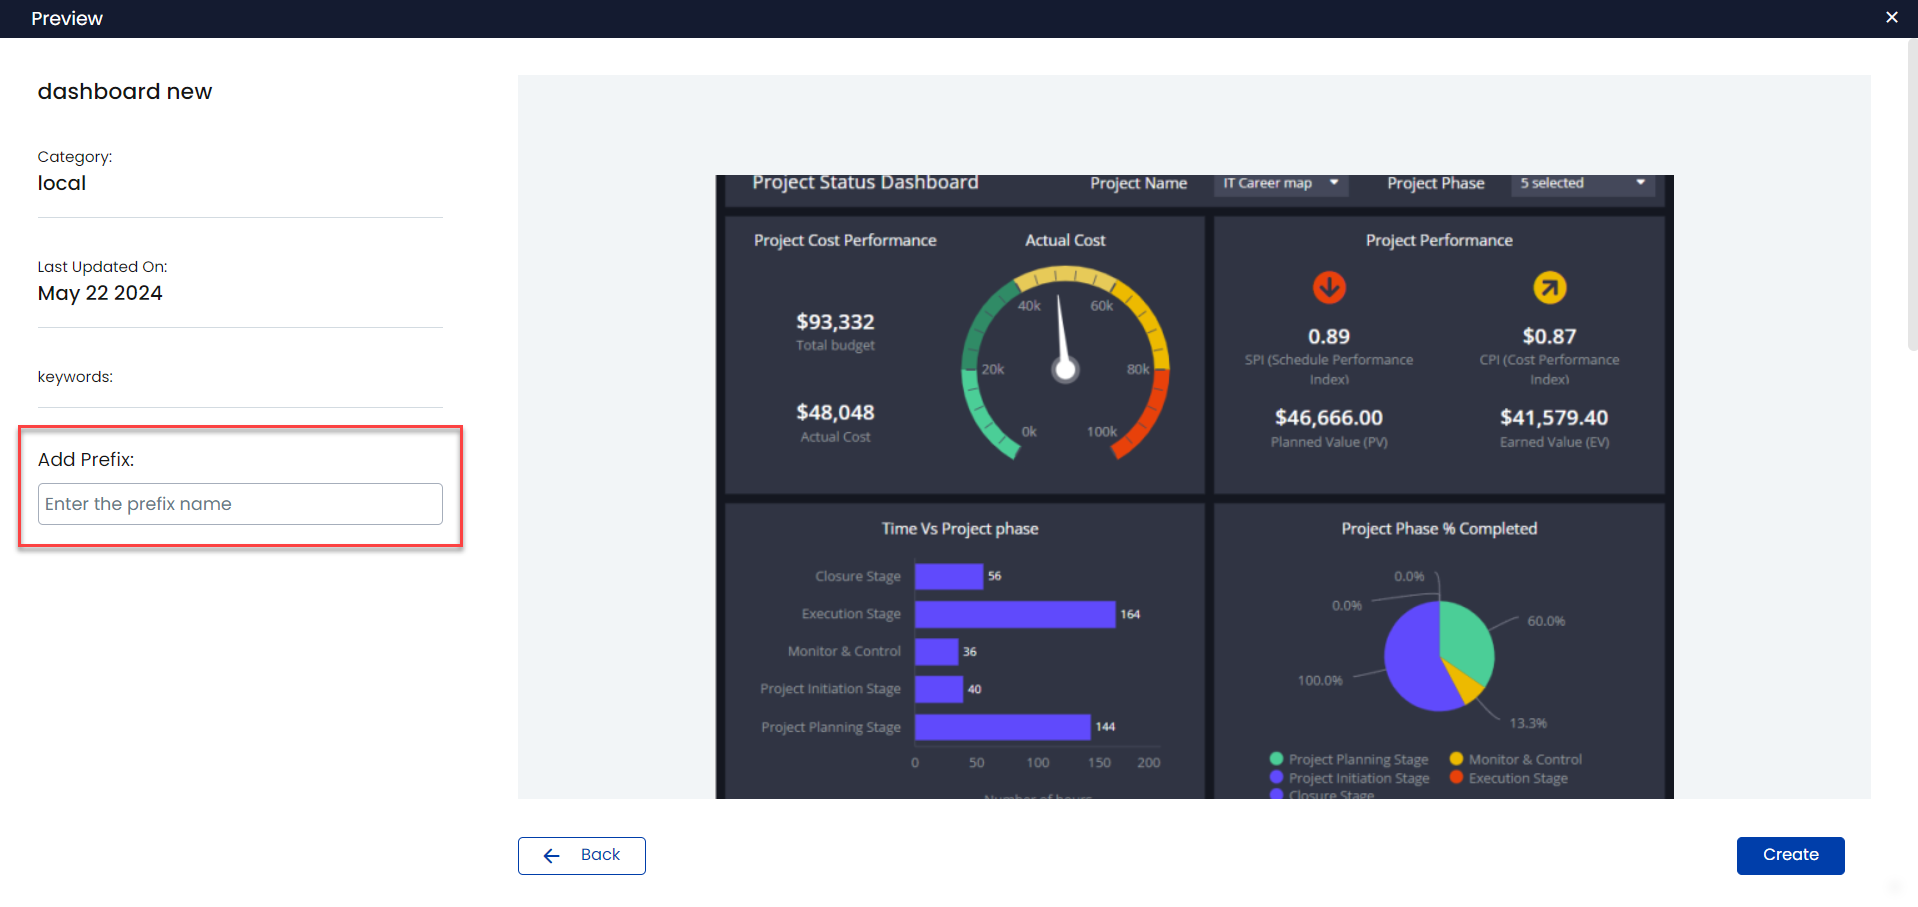Screen dimensions: 1918x907
Task: Focus the Add Prefix input field
Action: tap(240, 504)
